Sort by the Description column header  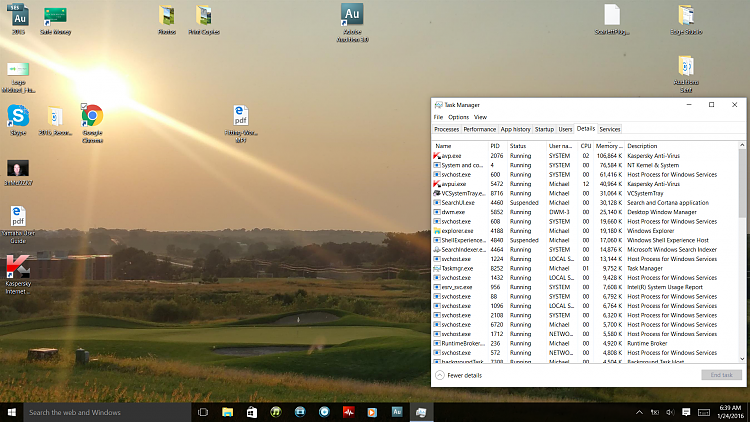681,146
